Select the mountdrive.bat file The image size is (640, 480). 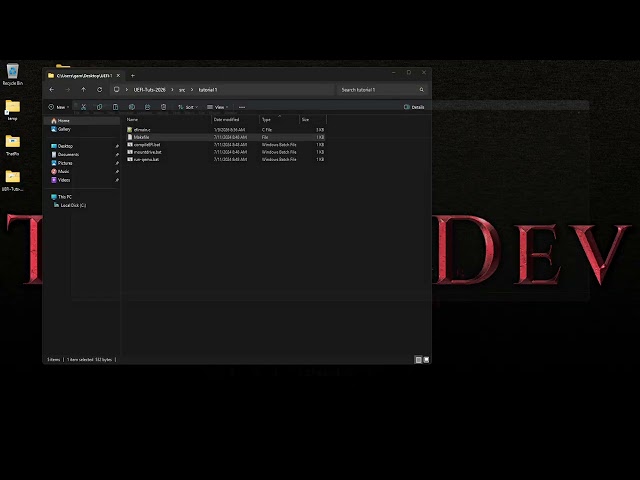pyautogui.click(x=226, y=152)
